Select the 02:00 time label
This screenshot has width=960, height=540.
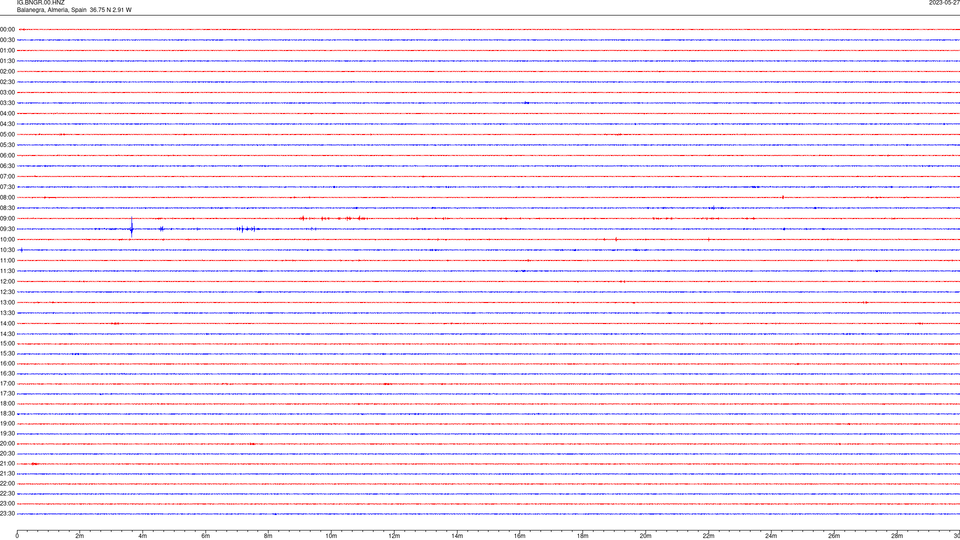point(7,72)
